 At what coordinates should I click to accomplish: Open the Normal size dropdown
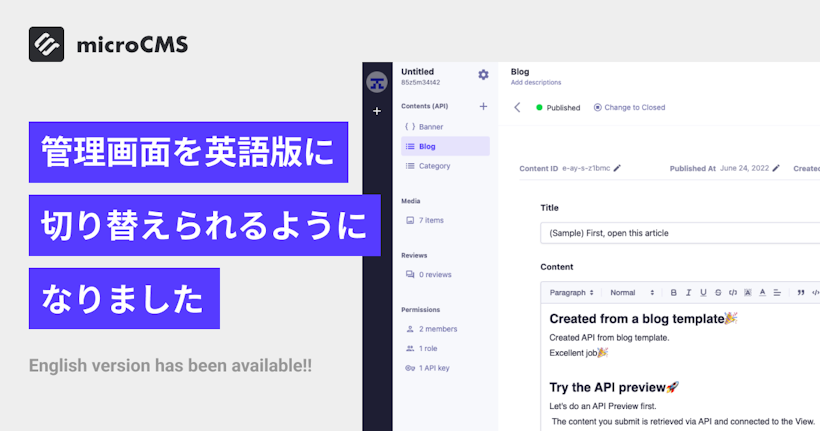pos(632,293)
